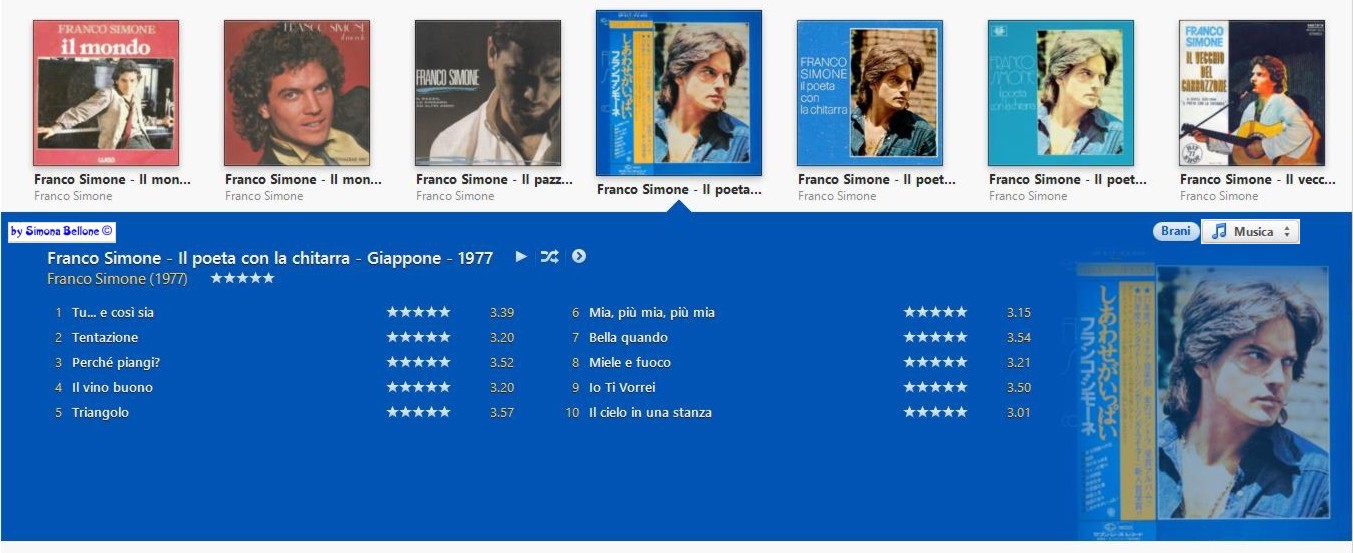The image size is (1353, 553).
Task: Rate the album five stars beside Franco Simone (1977)
Action: [242, 278]
